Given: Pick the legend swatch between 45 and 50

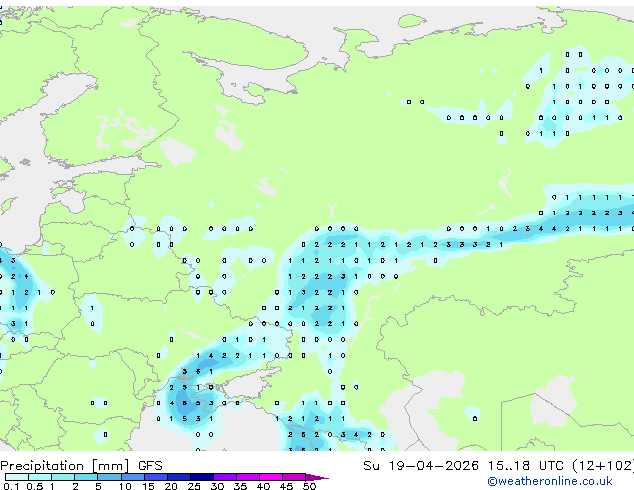Looking at the screenshot, I should point(294,477).
